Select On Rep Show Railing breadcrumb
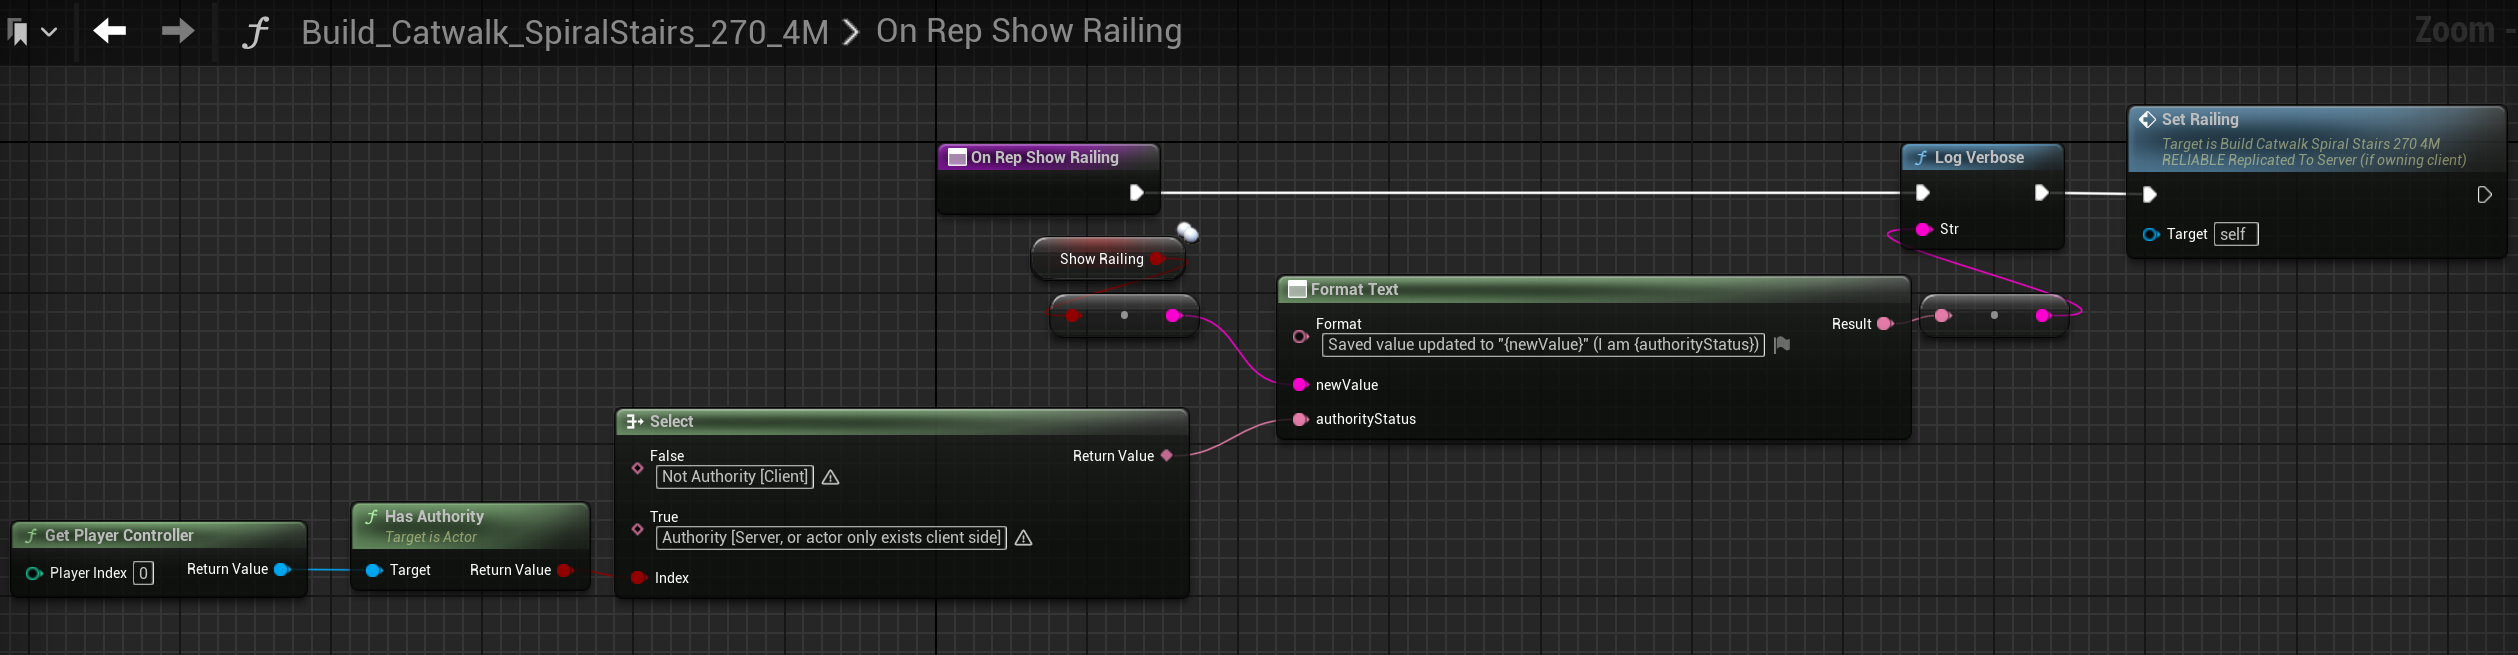Screen dimensions: 2518x655 coord(1029,31)
